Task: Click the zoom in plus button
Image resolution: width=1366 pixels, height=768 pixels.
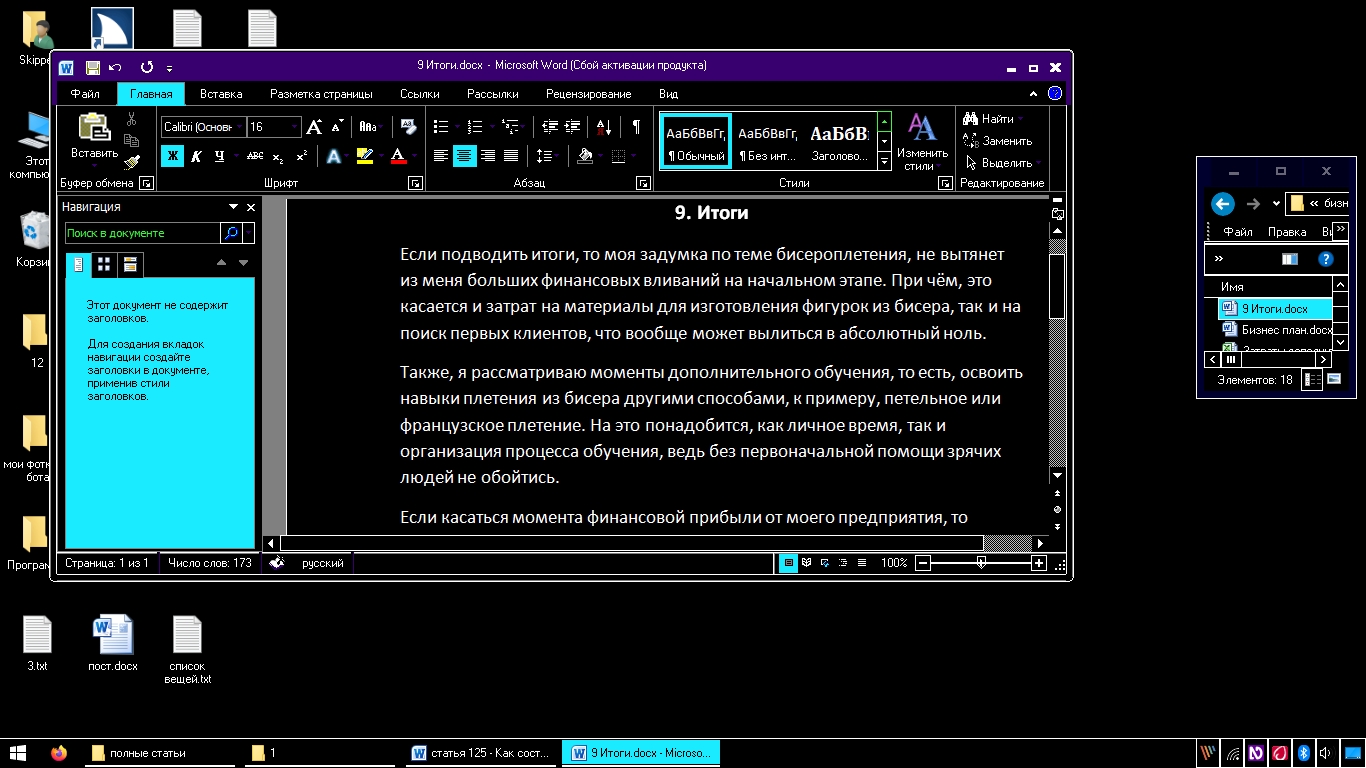Action: click(x=1039, y=563)
